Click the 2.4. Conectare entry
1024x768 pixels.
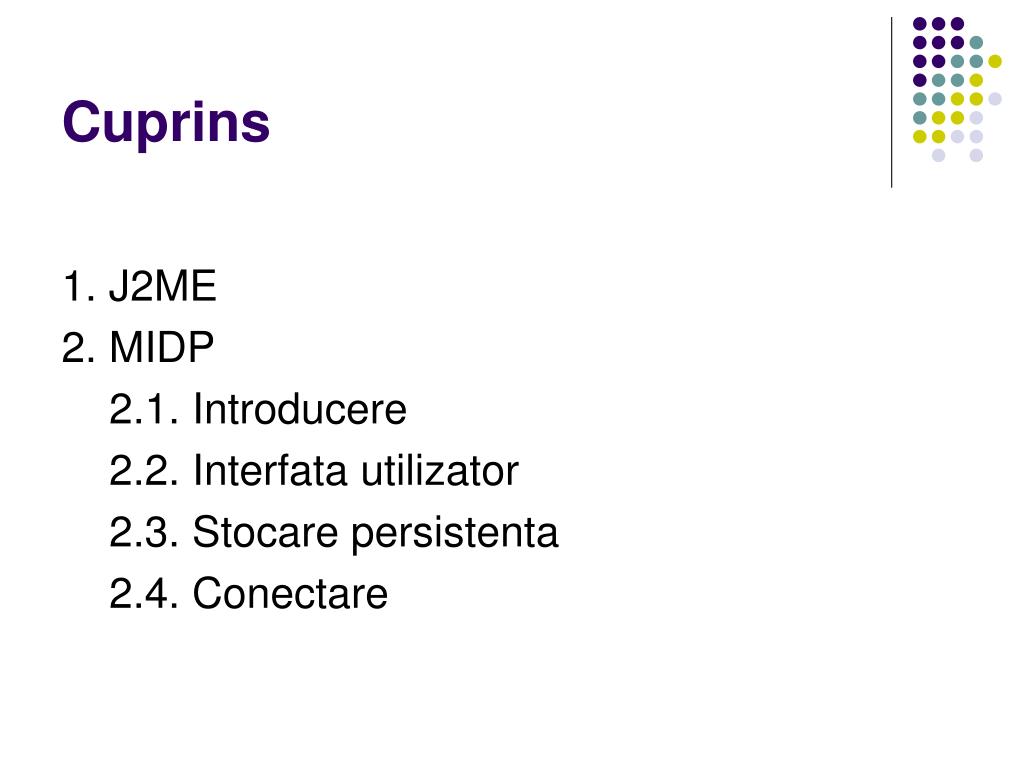(249, 593)
